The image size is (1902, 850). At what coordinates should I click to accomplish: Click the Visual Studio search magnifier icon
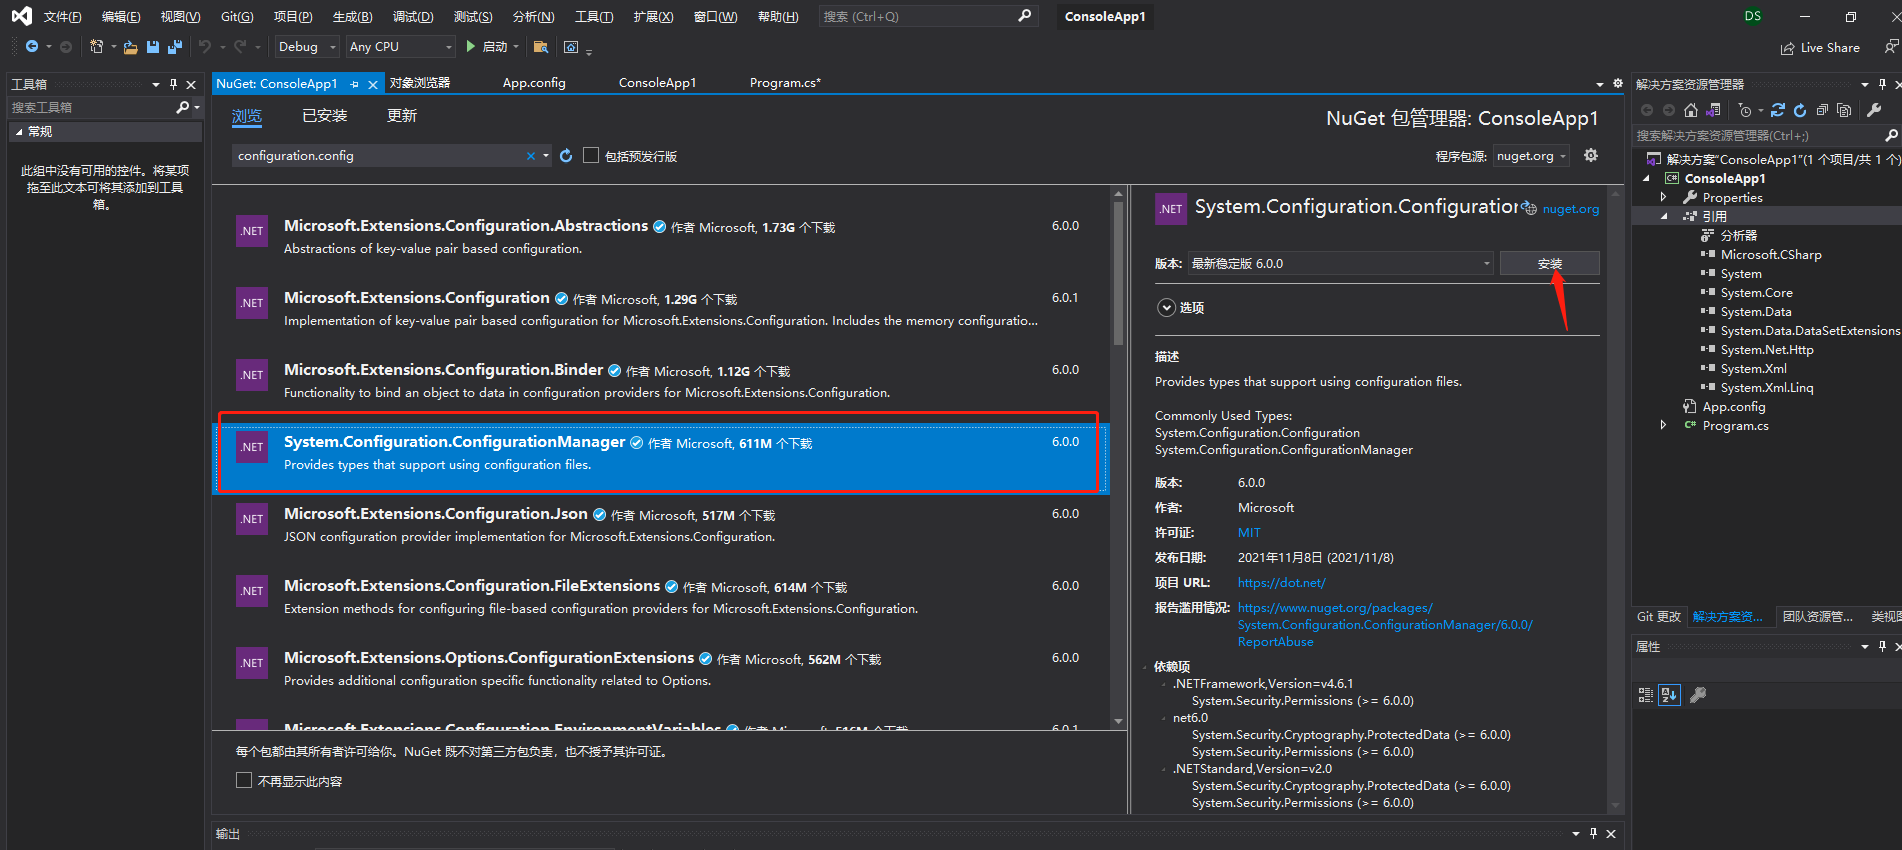pos(1024,16)
